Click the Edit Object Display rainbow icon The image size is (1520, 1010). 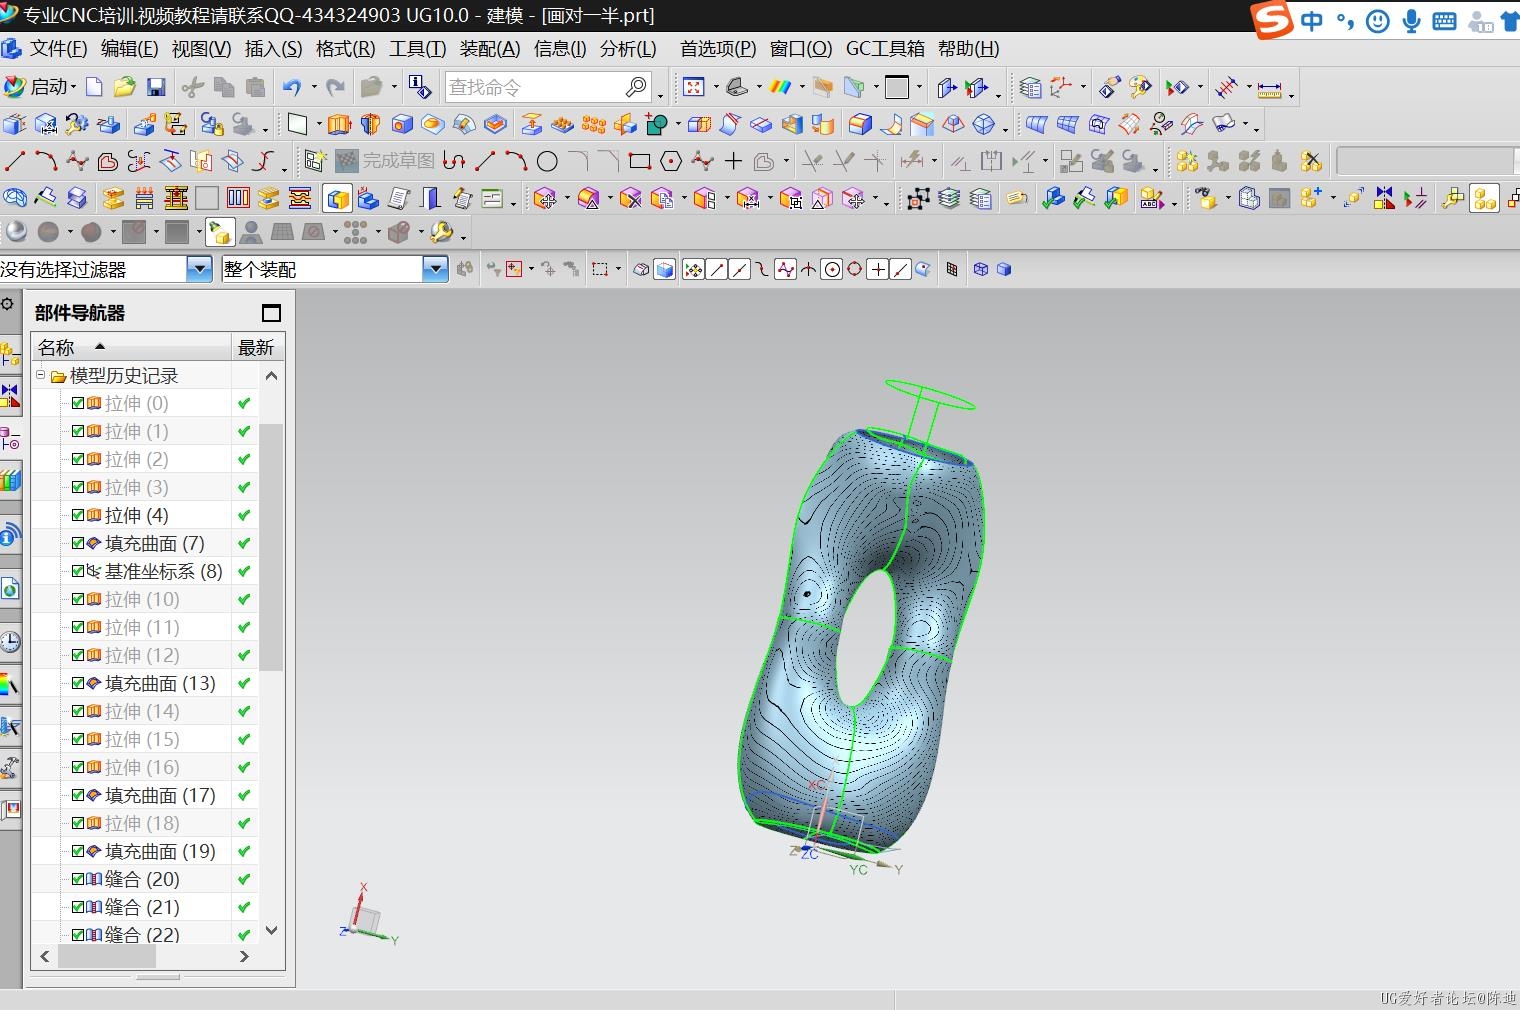click(x=781, y=87)
